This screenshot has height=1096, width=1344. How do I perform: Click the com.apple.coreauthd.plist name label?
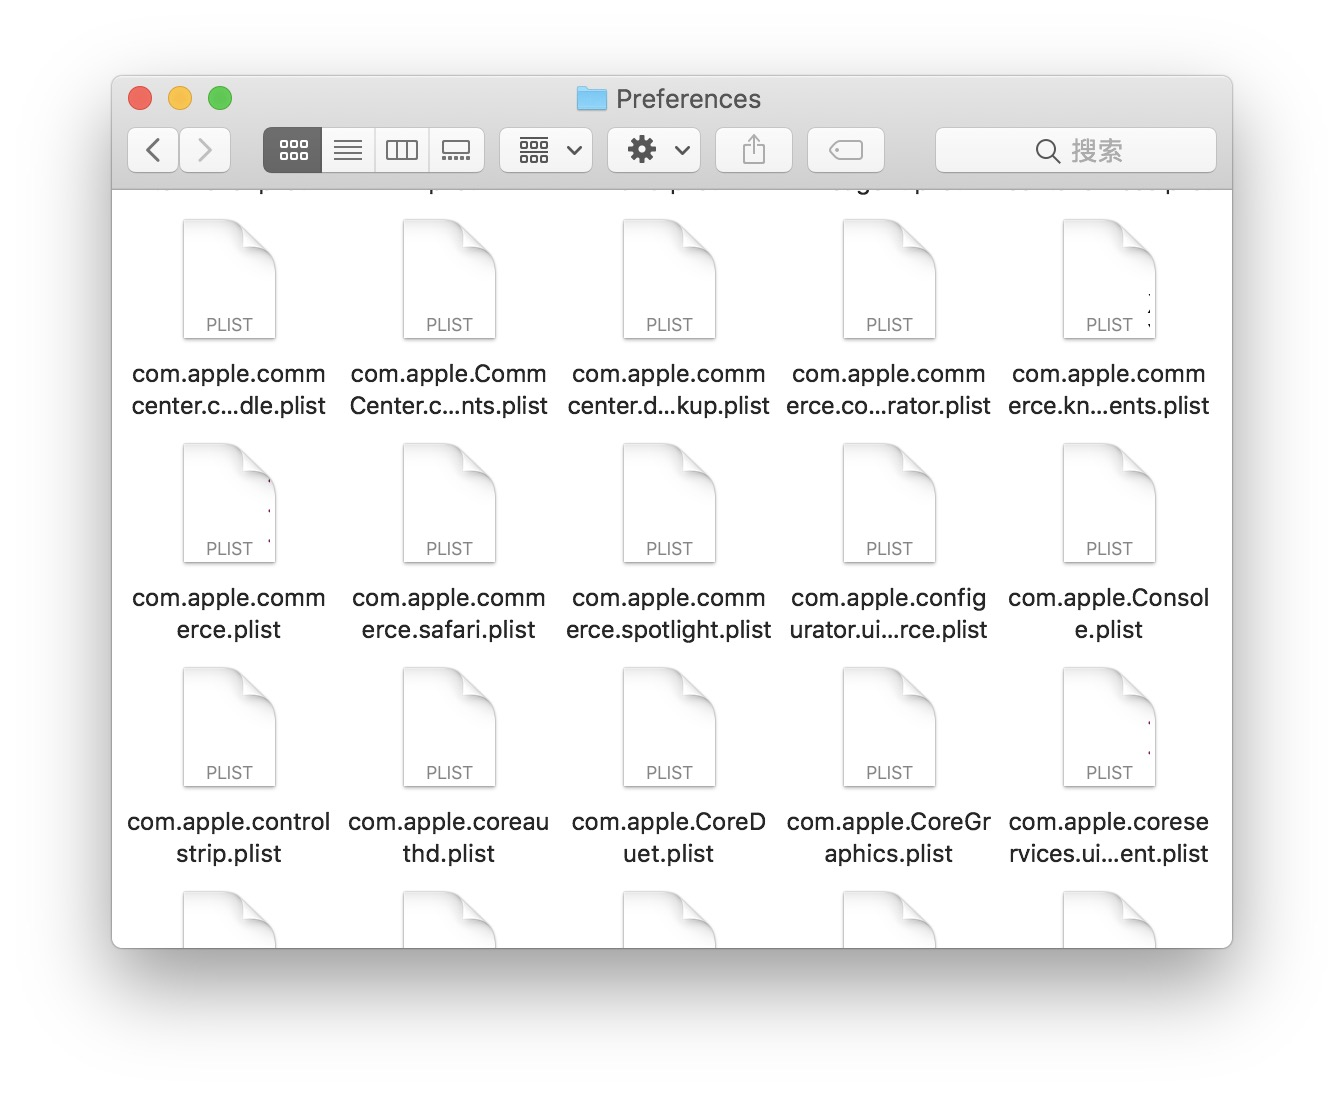coord(449,838)
